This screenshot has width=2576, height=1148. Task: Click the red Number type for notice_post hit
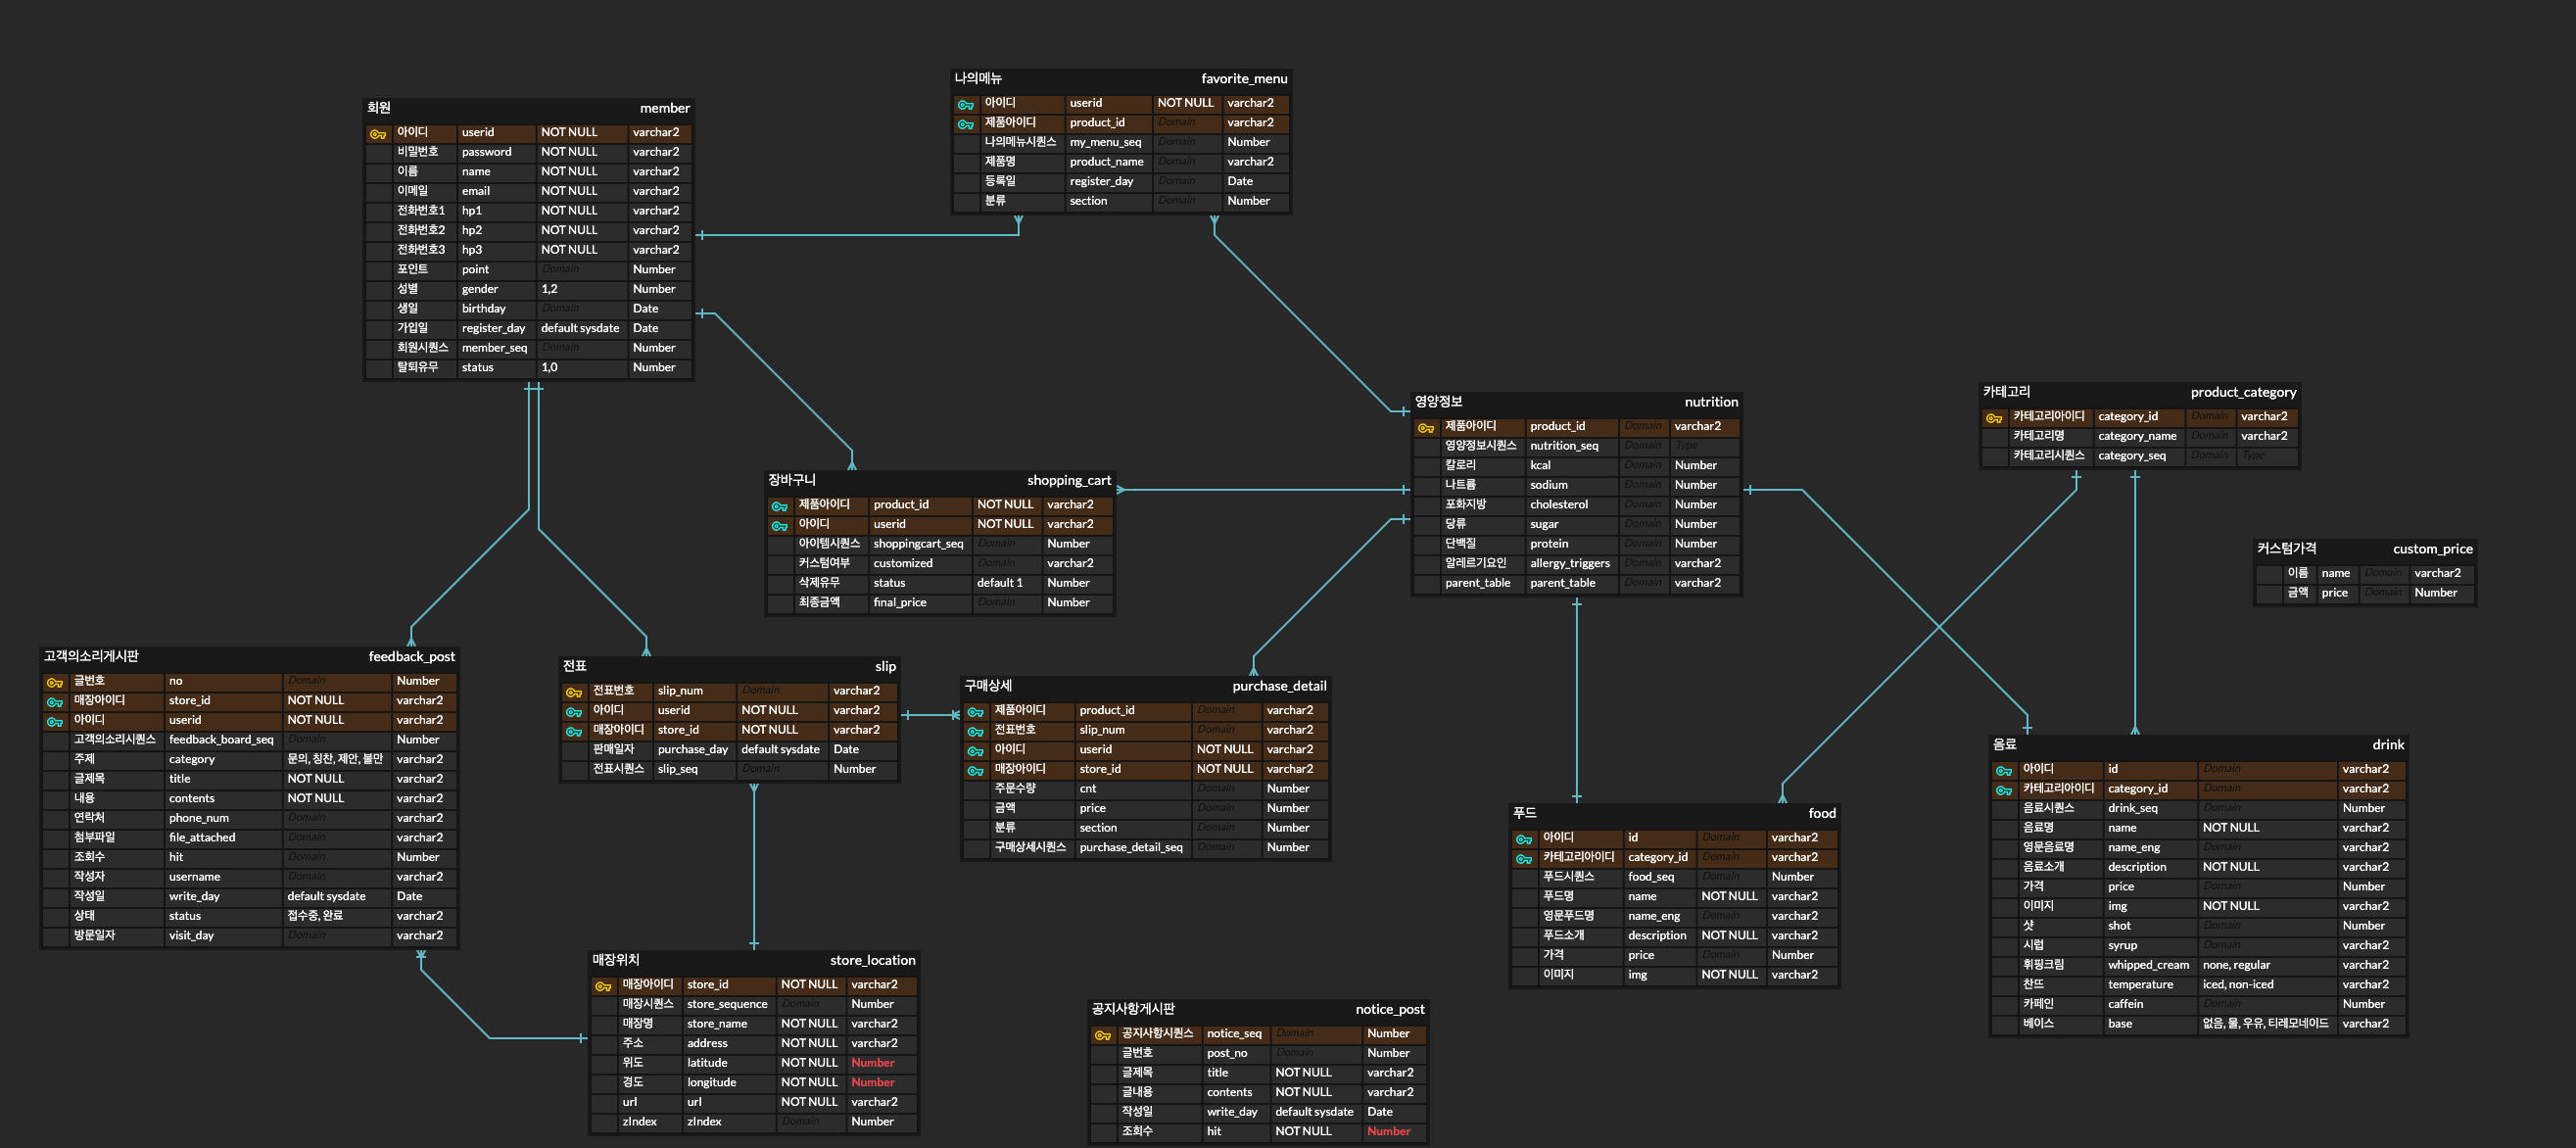(1388, 1131)
